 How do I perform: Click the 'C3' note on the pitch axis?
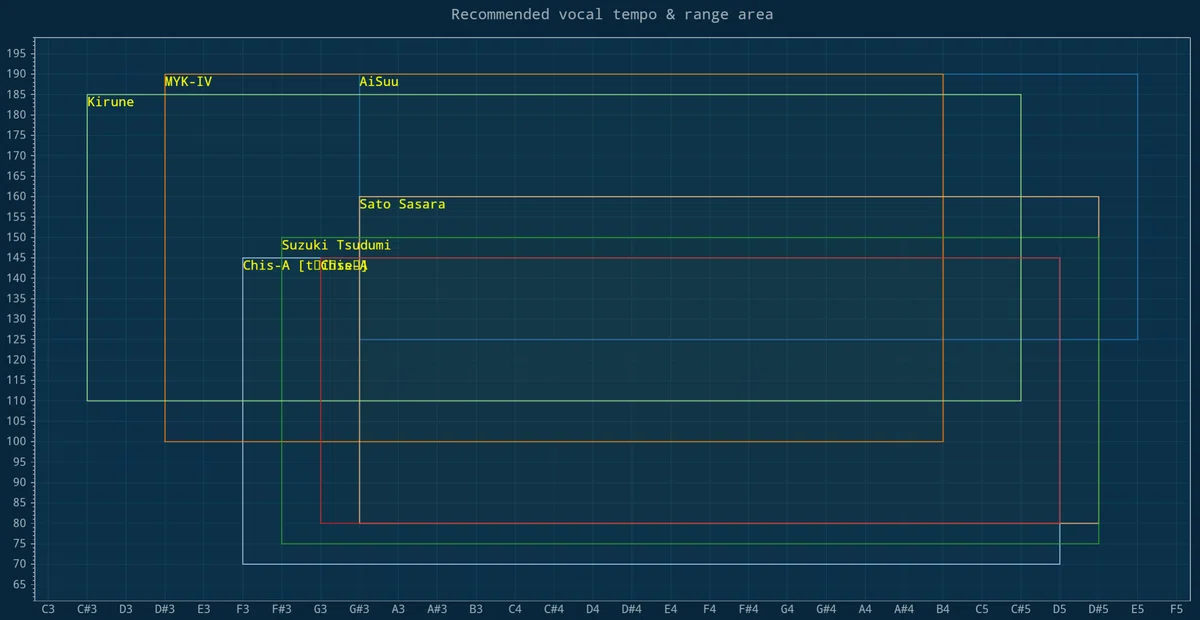(48, 608)
